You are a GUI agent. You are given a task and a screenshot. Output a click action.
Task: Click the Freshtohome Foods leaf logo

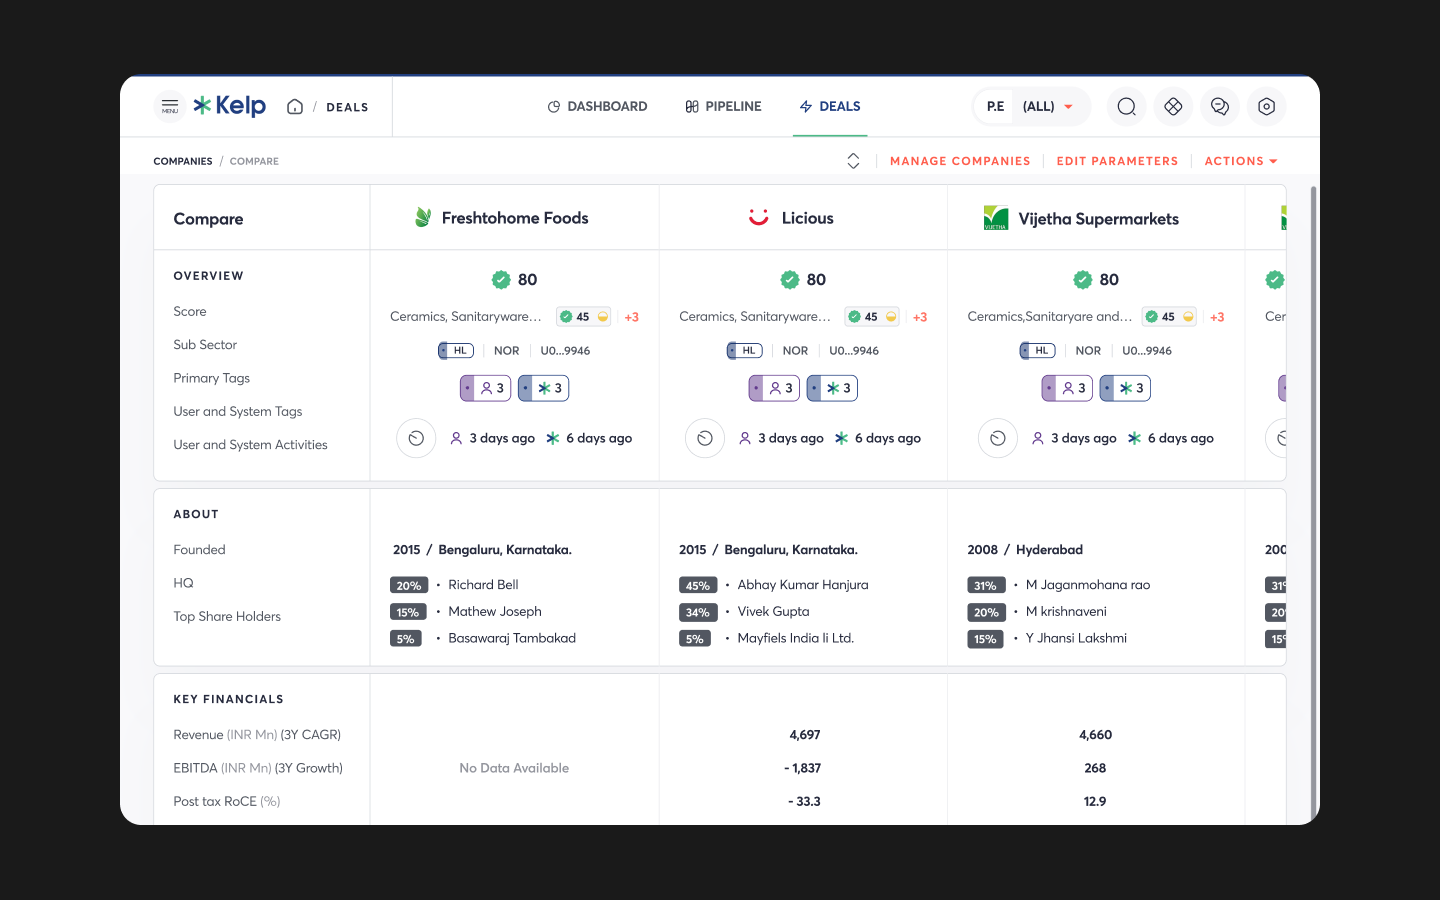point(423,218)
